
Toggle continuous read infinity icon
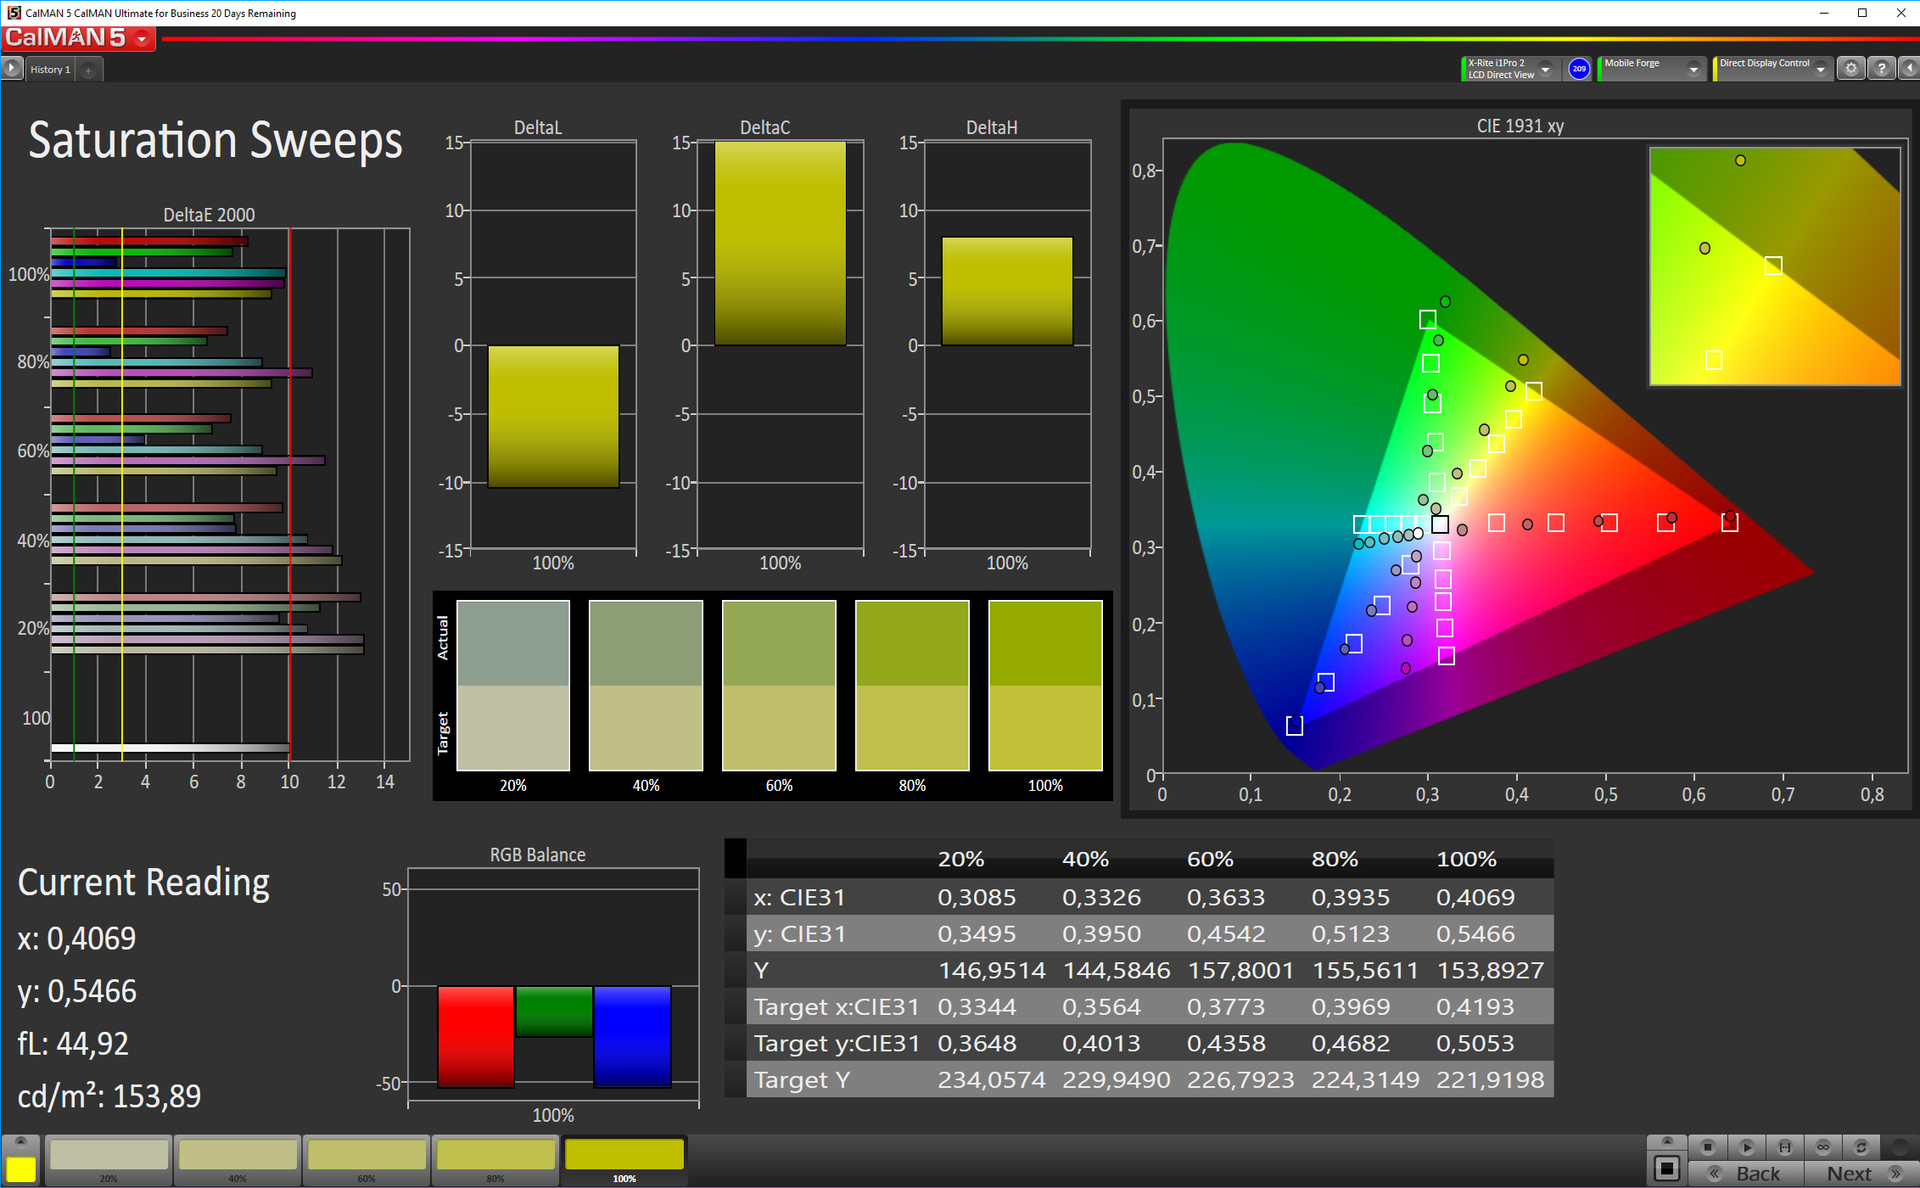coord(1823,1147)
